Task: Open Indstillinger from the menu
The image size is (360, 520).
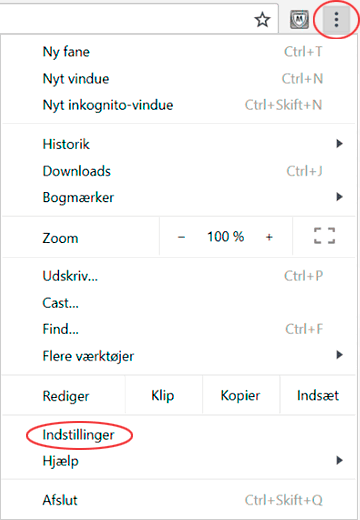Action: click(x=179, y=435)
